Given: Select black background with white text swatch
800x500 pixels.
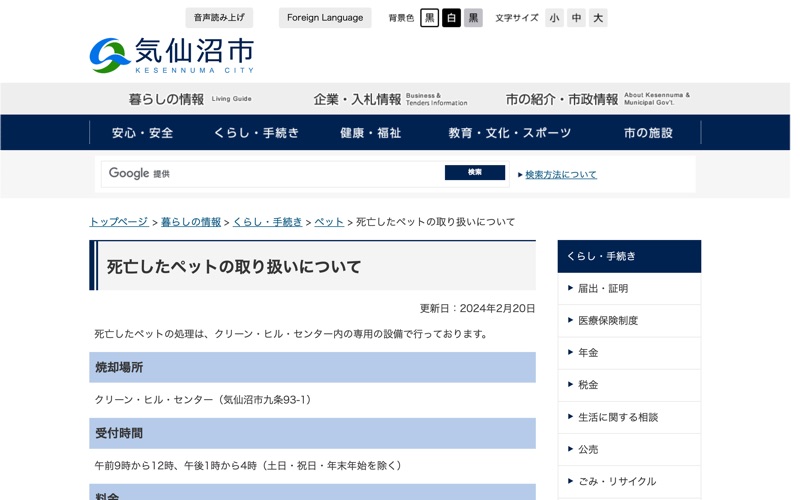Looking at the screenshot, I should (x=452, y=18).
